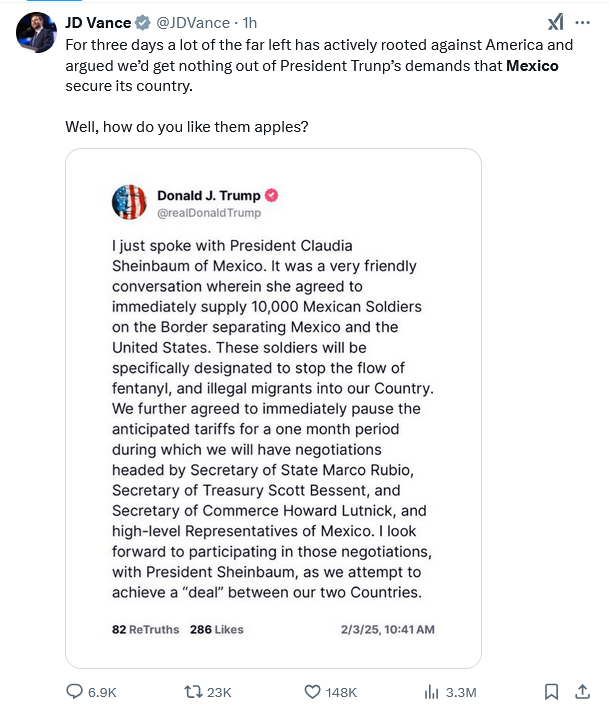Open the three-dot more options menu
The height and width of the screenshot is (713, 609).
(583, 22)
